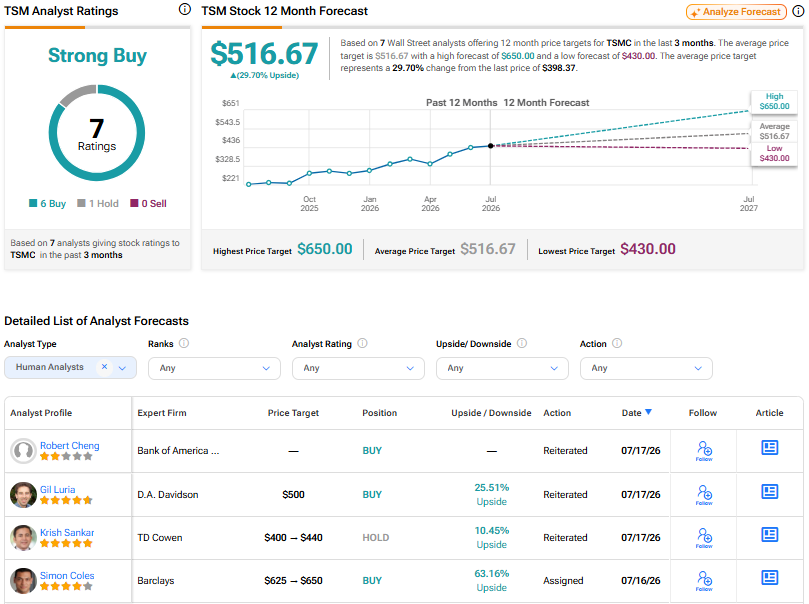This screenshot has width=809, height=604.
Task: Expand the Analyst Rating dropdown
Action: 358,368
